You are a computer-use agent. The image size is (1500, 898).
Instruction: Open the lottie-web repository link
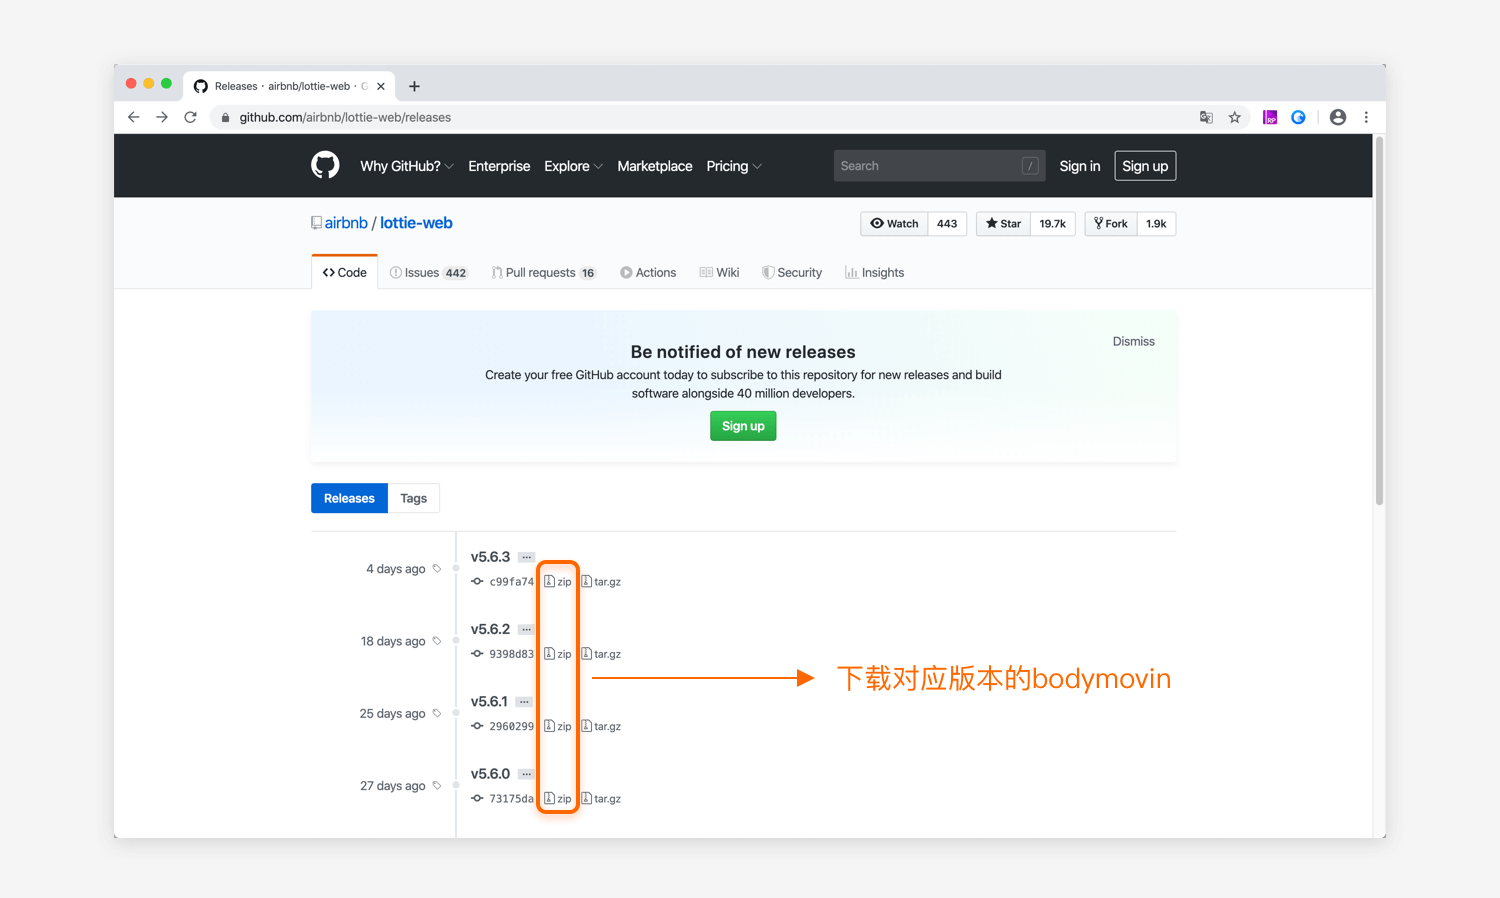tap(416, 223)
